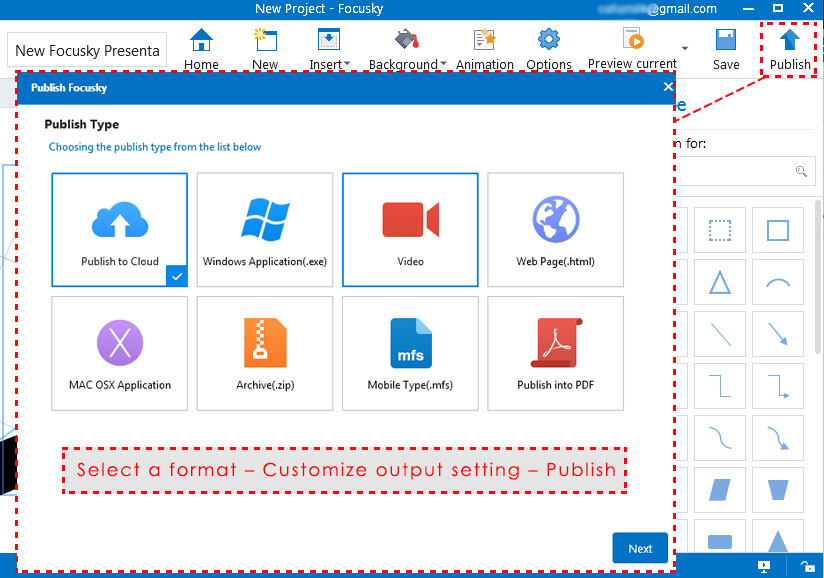Click the Next button
Viewport: 824px width, 578px height.
(x=640, y=548)
